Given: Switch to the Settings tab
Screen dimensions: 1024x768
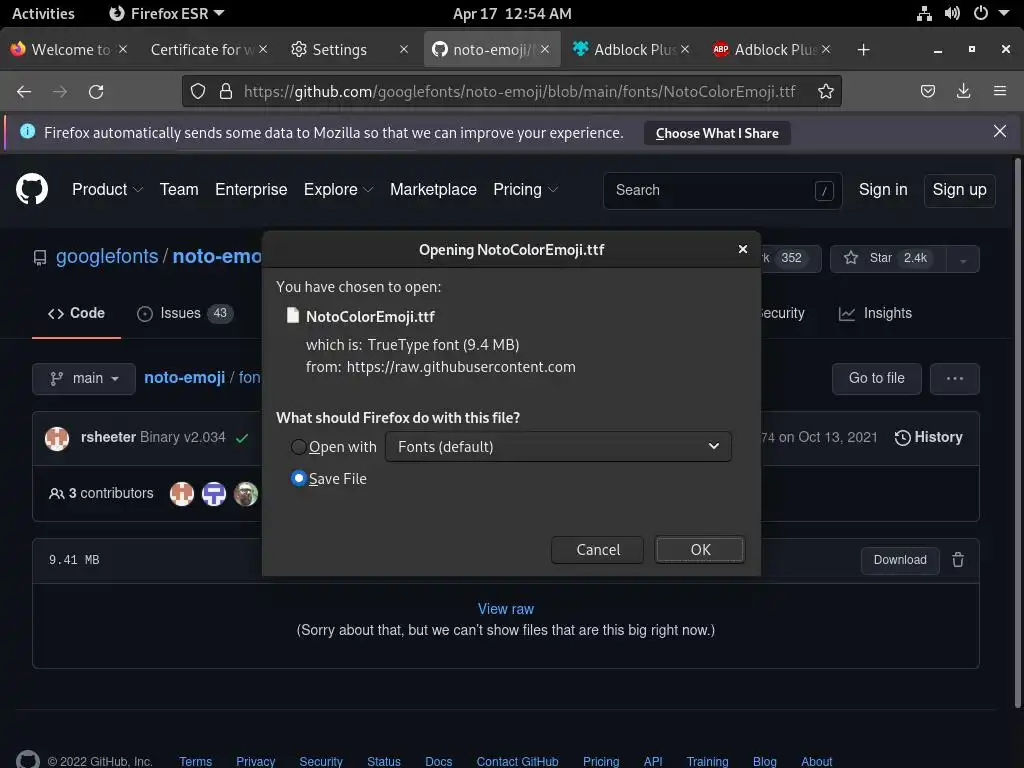Looking at the screenshot, I should (340, 50).
